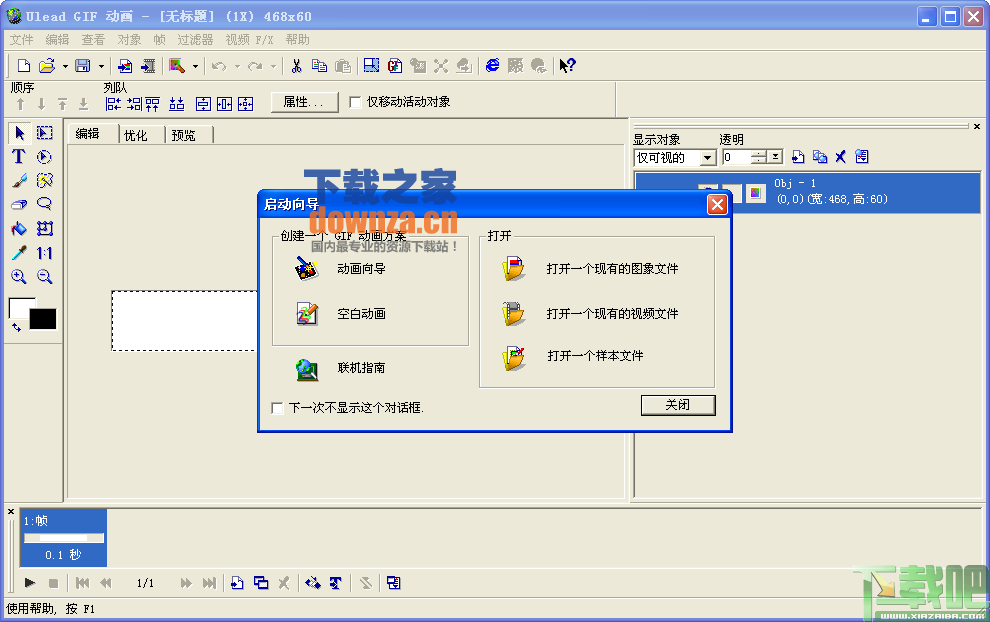
Task: Enable 下一次不显示这个对话框 checkbox
Action: click(x=278, y=408)
